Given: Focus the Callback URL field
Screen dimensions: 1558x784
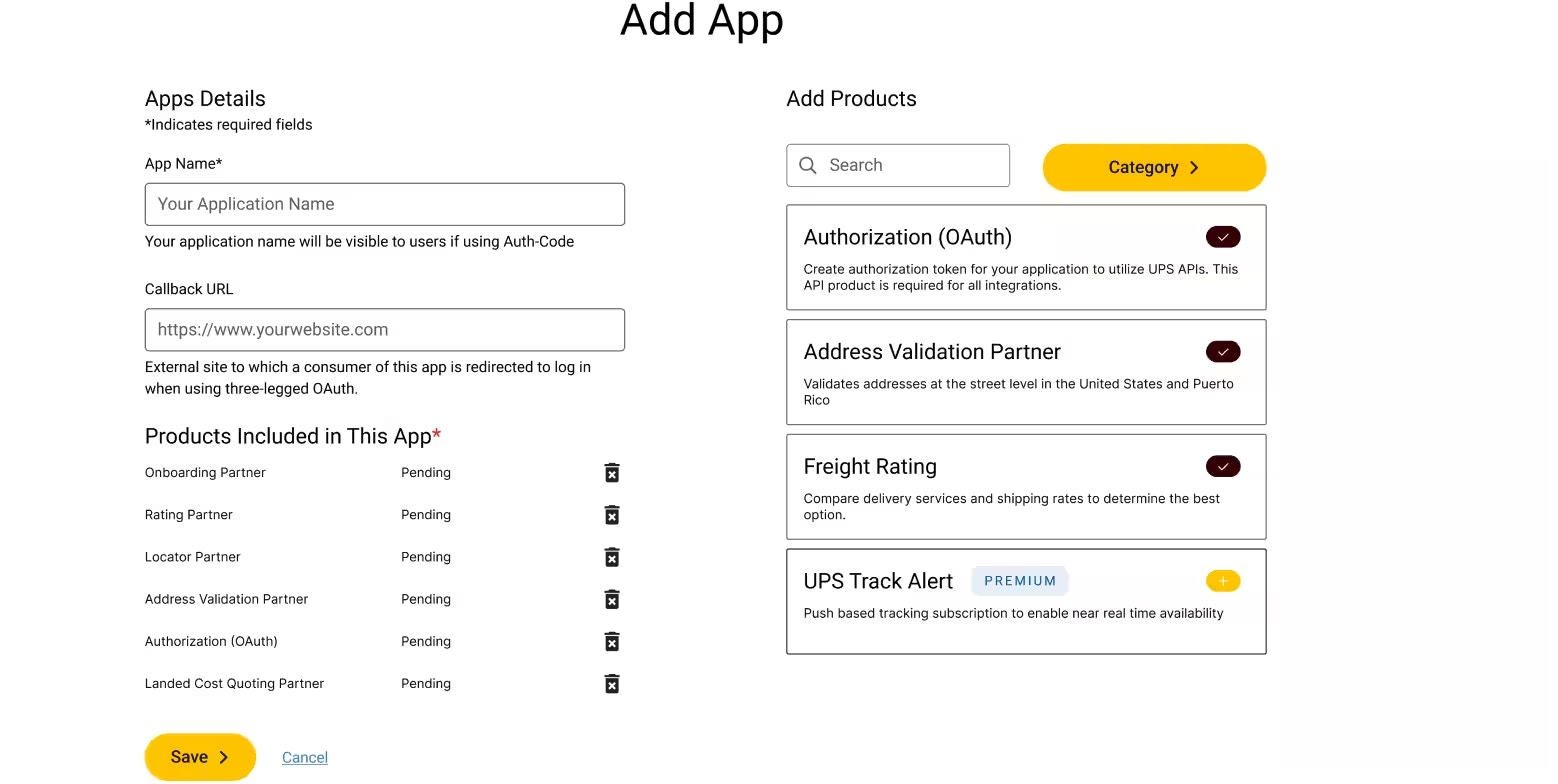Looking at the screenshot, I should click(x=385, y=329).
